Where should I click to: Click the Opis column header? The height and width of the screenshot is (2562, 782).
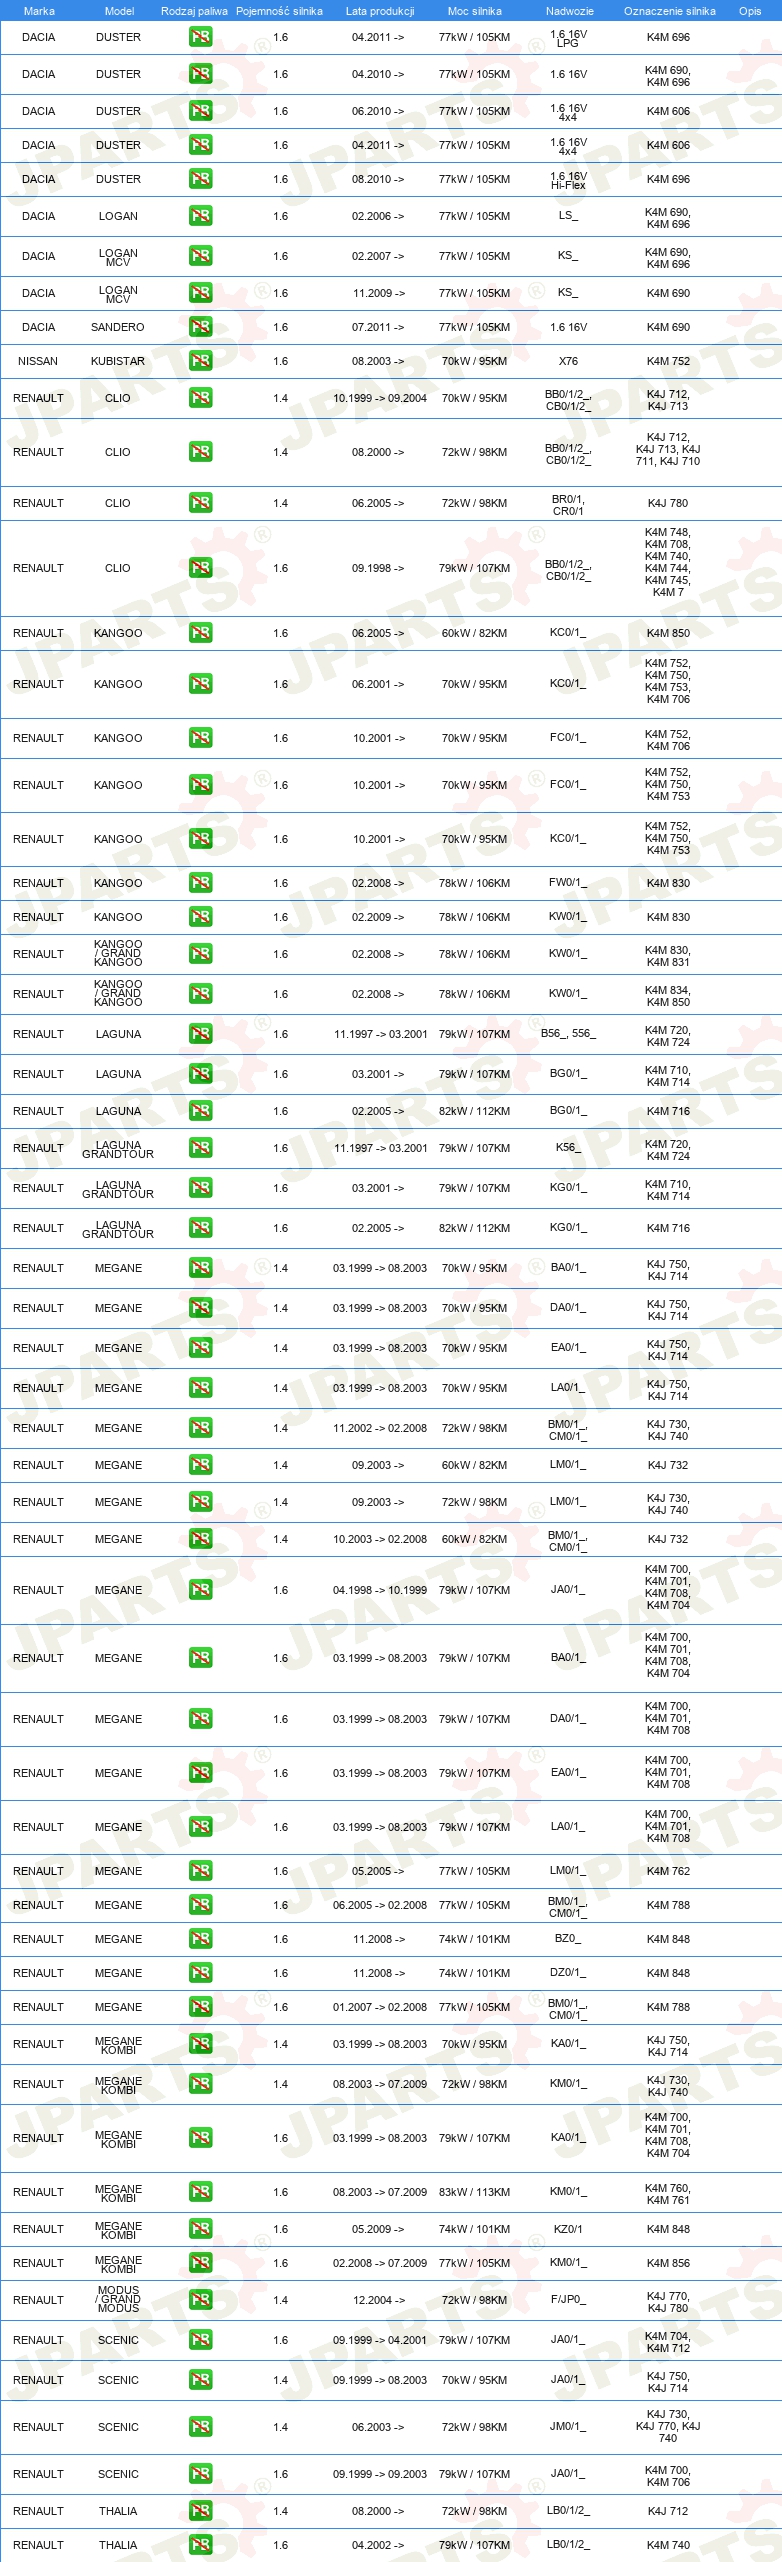click(x=750, y=11)
